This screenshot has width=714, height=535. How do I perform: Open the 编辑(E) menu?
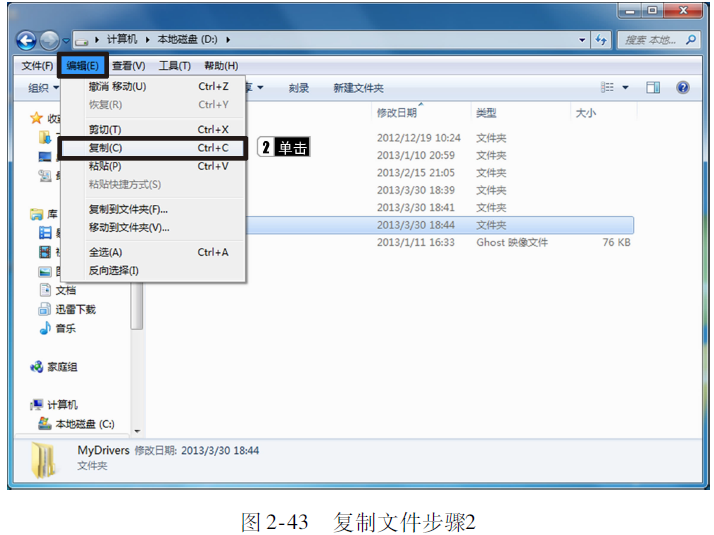(82, 66)
